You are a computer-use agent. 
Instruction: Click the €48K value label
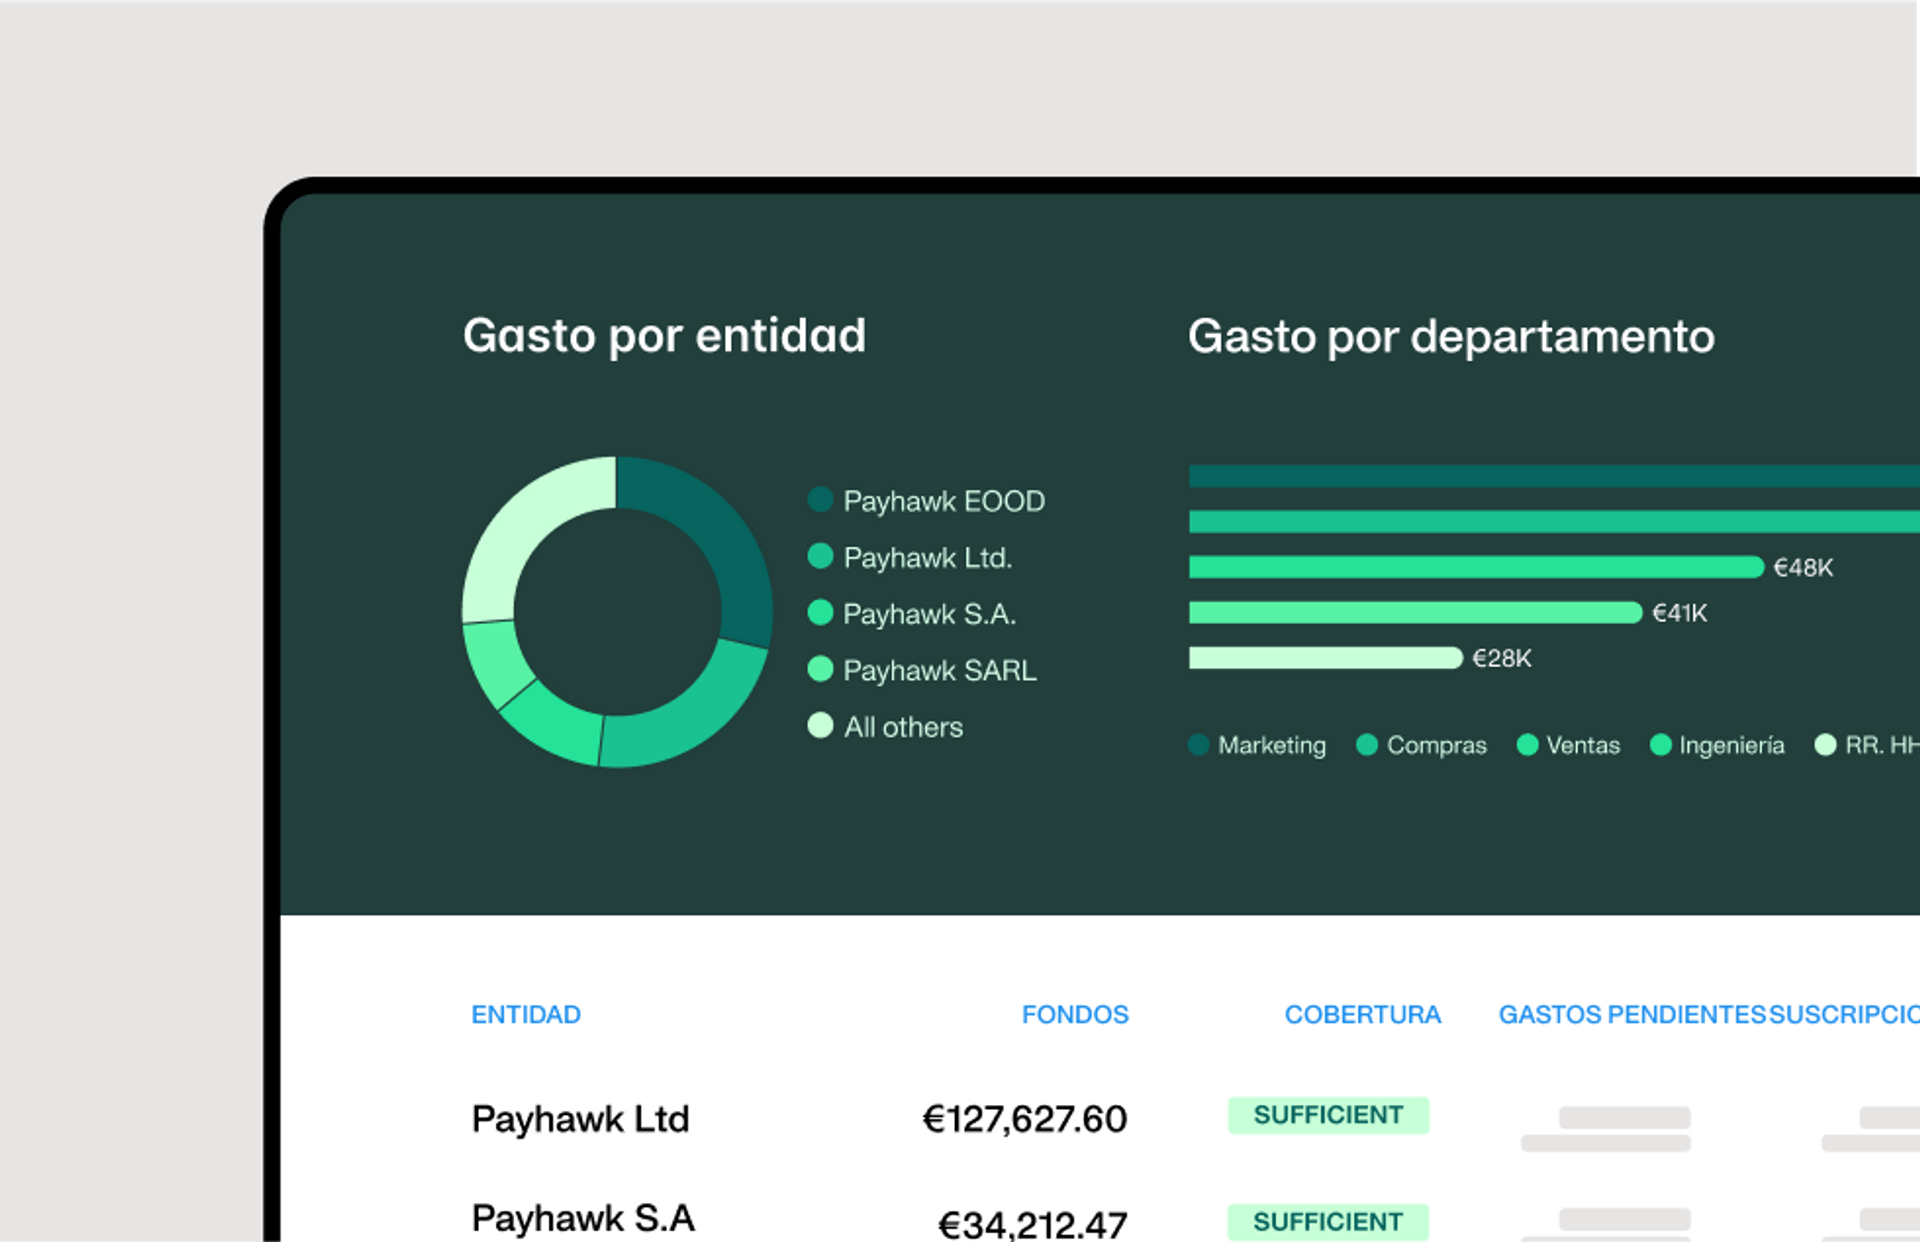click(1803, 568)
